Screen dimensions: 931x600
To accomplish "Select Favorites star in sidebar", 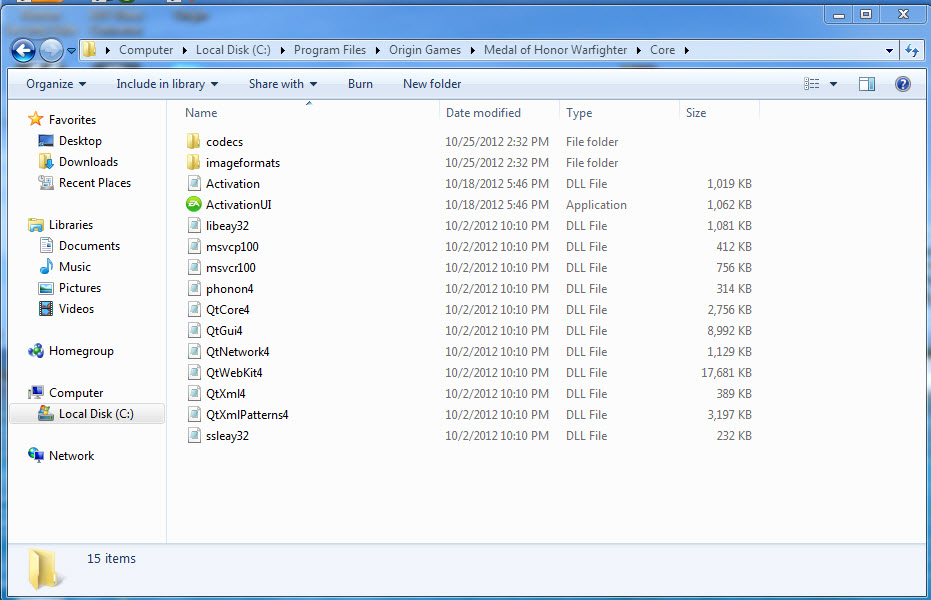I will (36, 119).
